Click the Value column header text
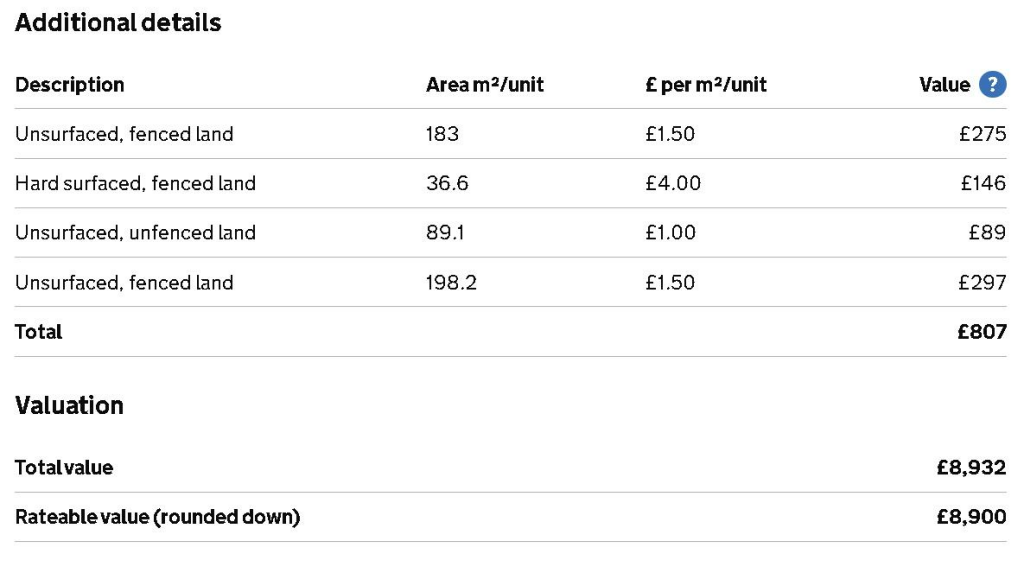Screen dimensions: 1024x573 click(944, 85)
